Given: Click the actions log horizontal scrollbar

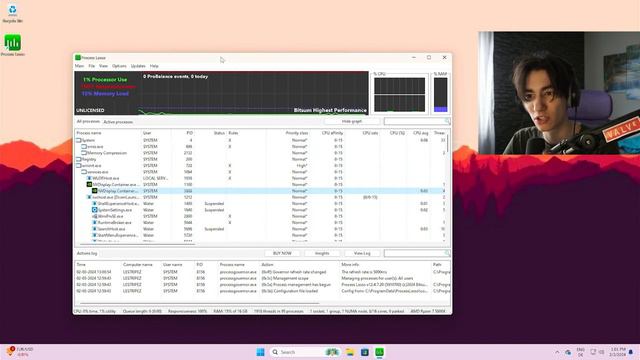Looking at the screenshot, I should click(199, 303).
